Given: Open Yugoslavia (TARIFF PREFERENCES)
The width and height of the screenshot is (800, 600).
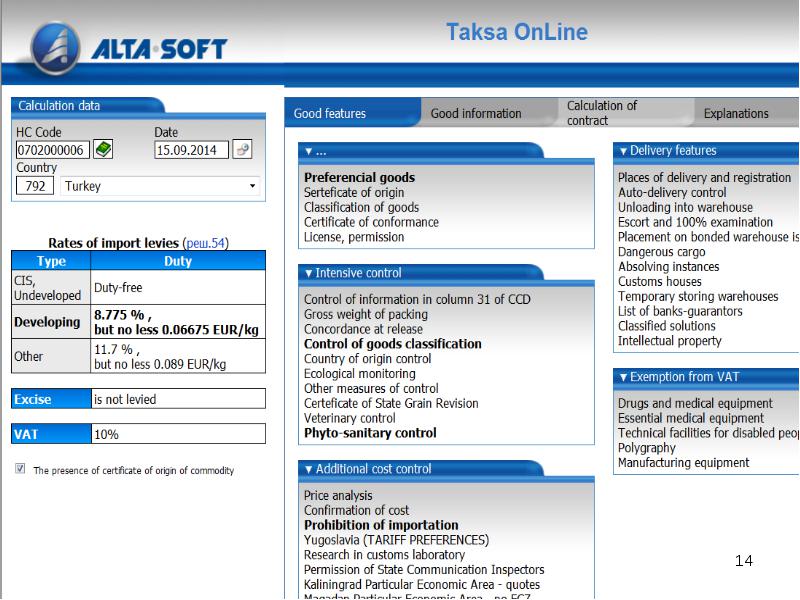Looking at the screenshot, I should click(x=396, y=540).
